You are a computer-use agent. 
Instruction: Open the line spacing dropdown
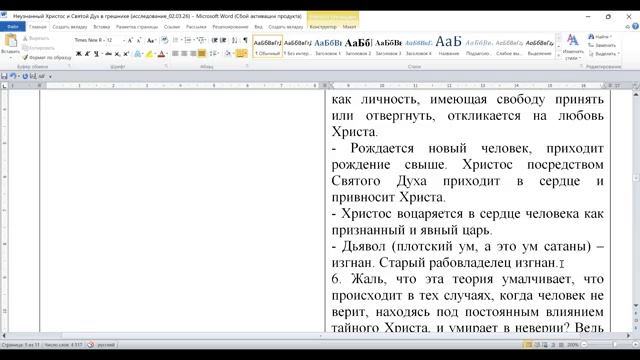(x=214, y=54)
